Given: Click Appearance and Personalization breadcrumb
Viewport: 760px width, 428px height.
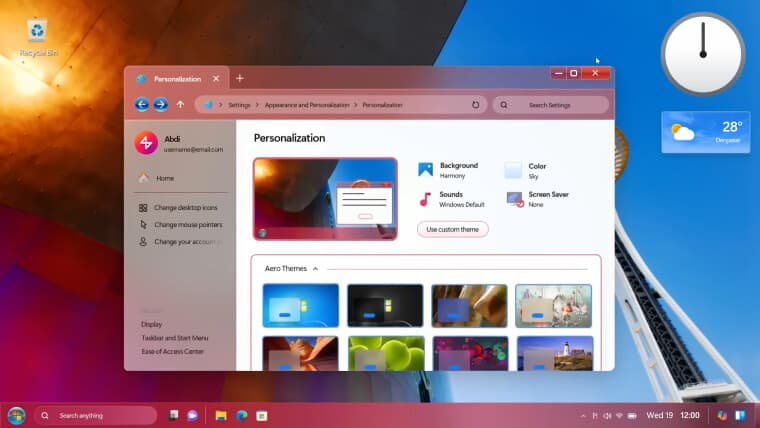Looking at the screenshot, I should (x=307, y=105).
